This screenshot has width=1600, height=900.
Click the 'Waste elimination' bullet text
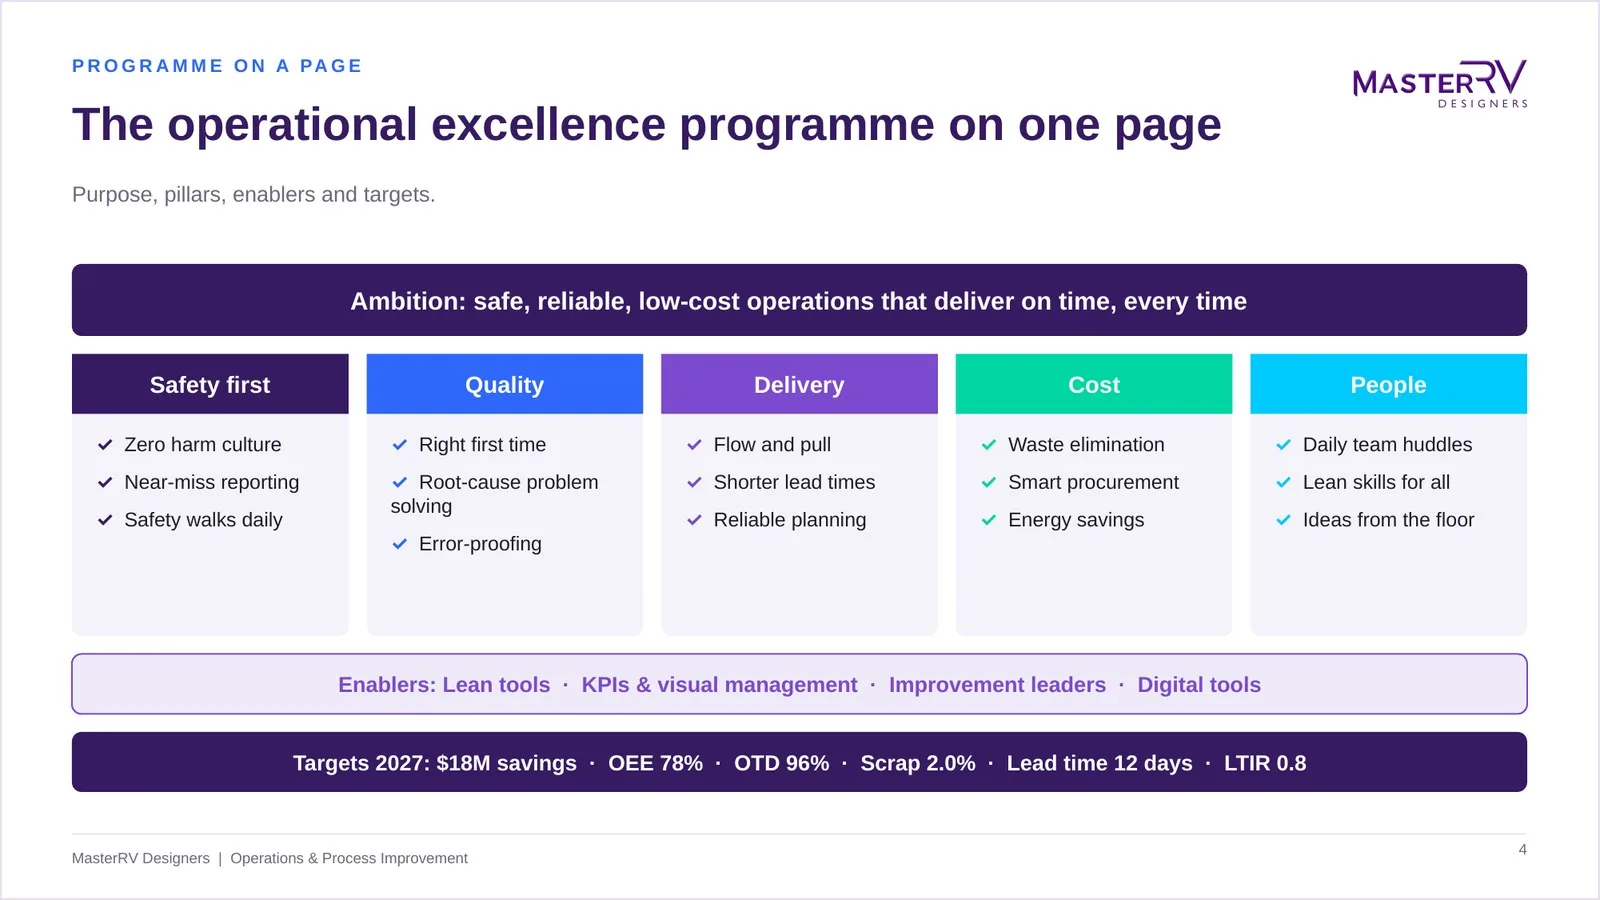pos(1086,445)
